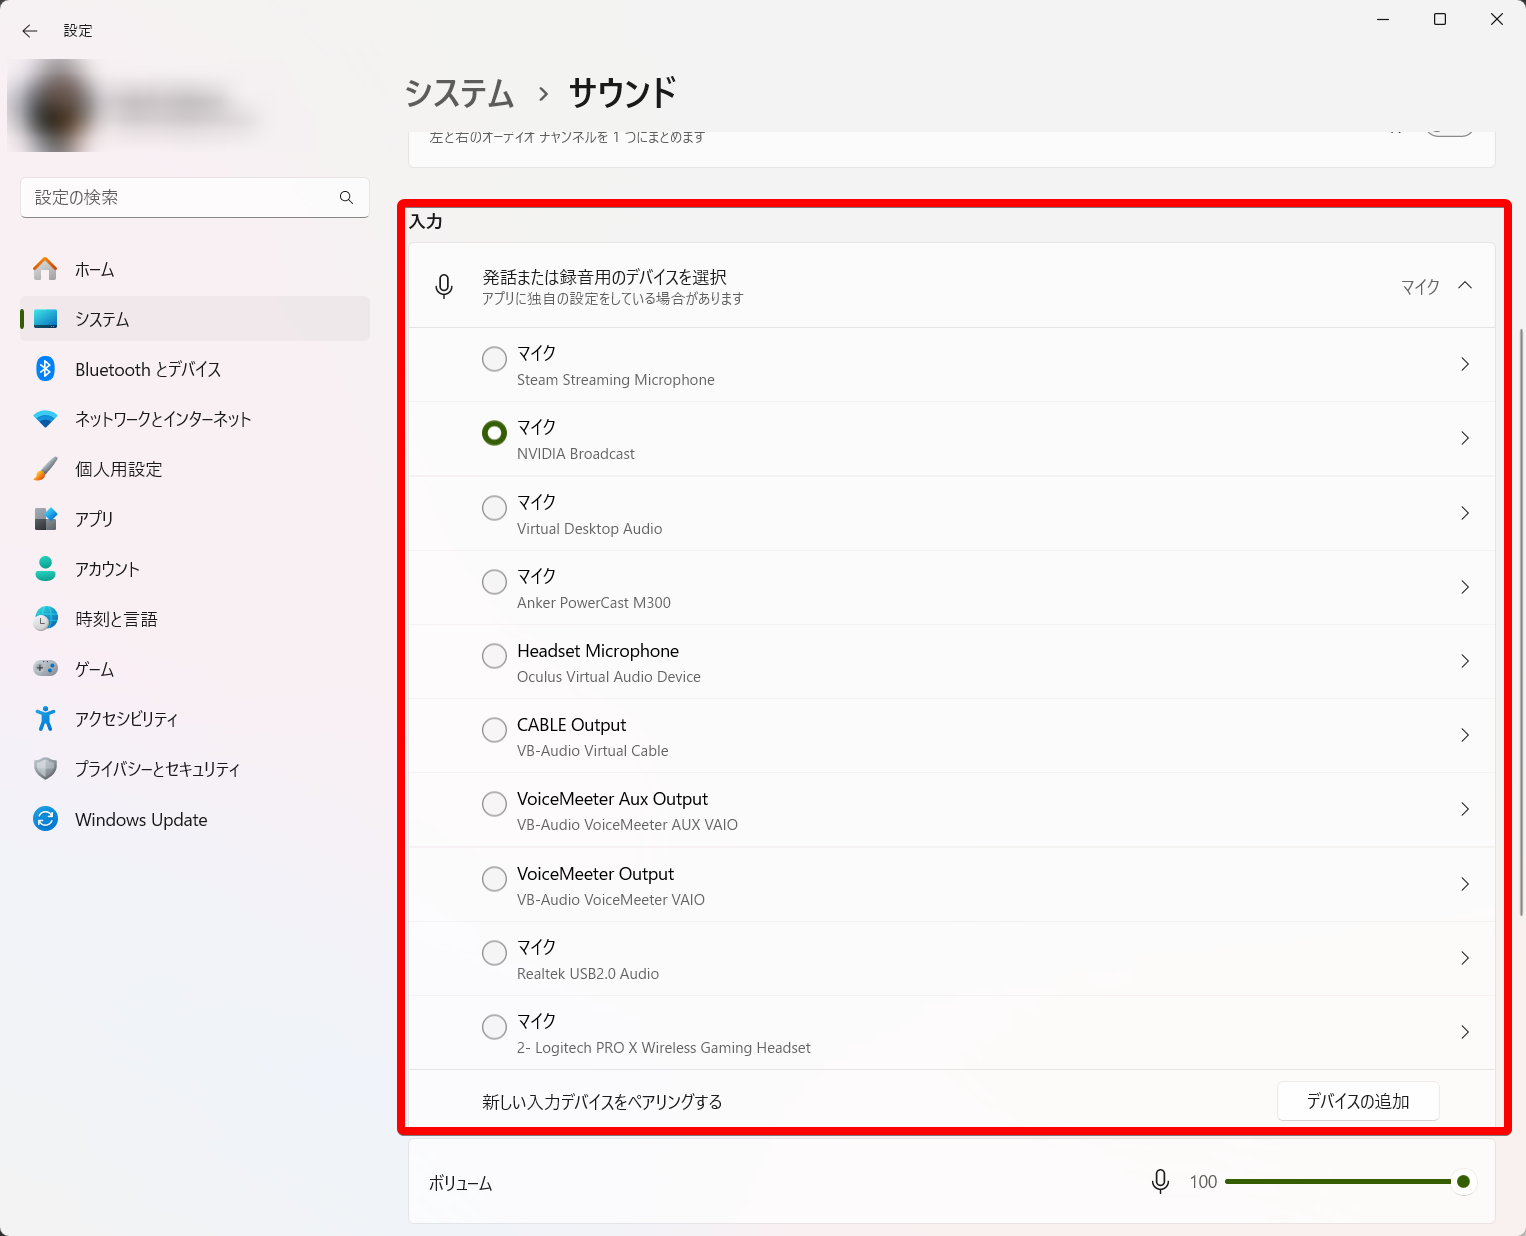Click the back arrow icon
The height and width of the screenshot is (1236, 1526).
(30, 31)
